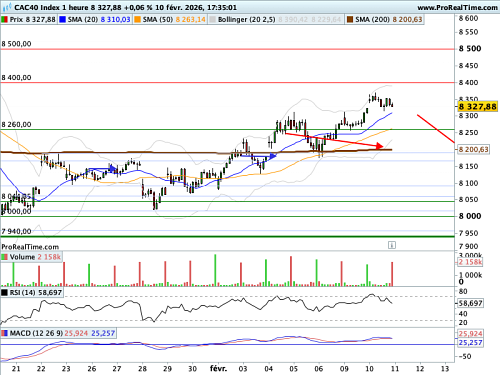Click the yellow 8 327,88 current price tag
Viewport: 500px width, 375px height.
(477, 107)
